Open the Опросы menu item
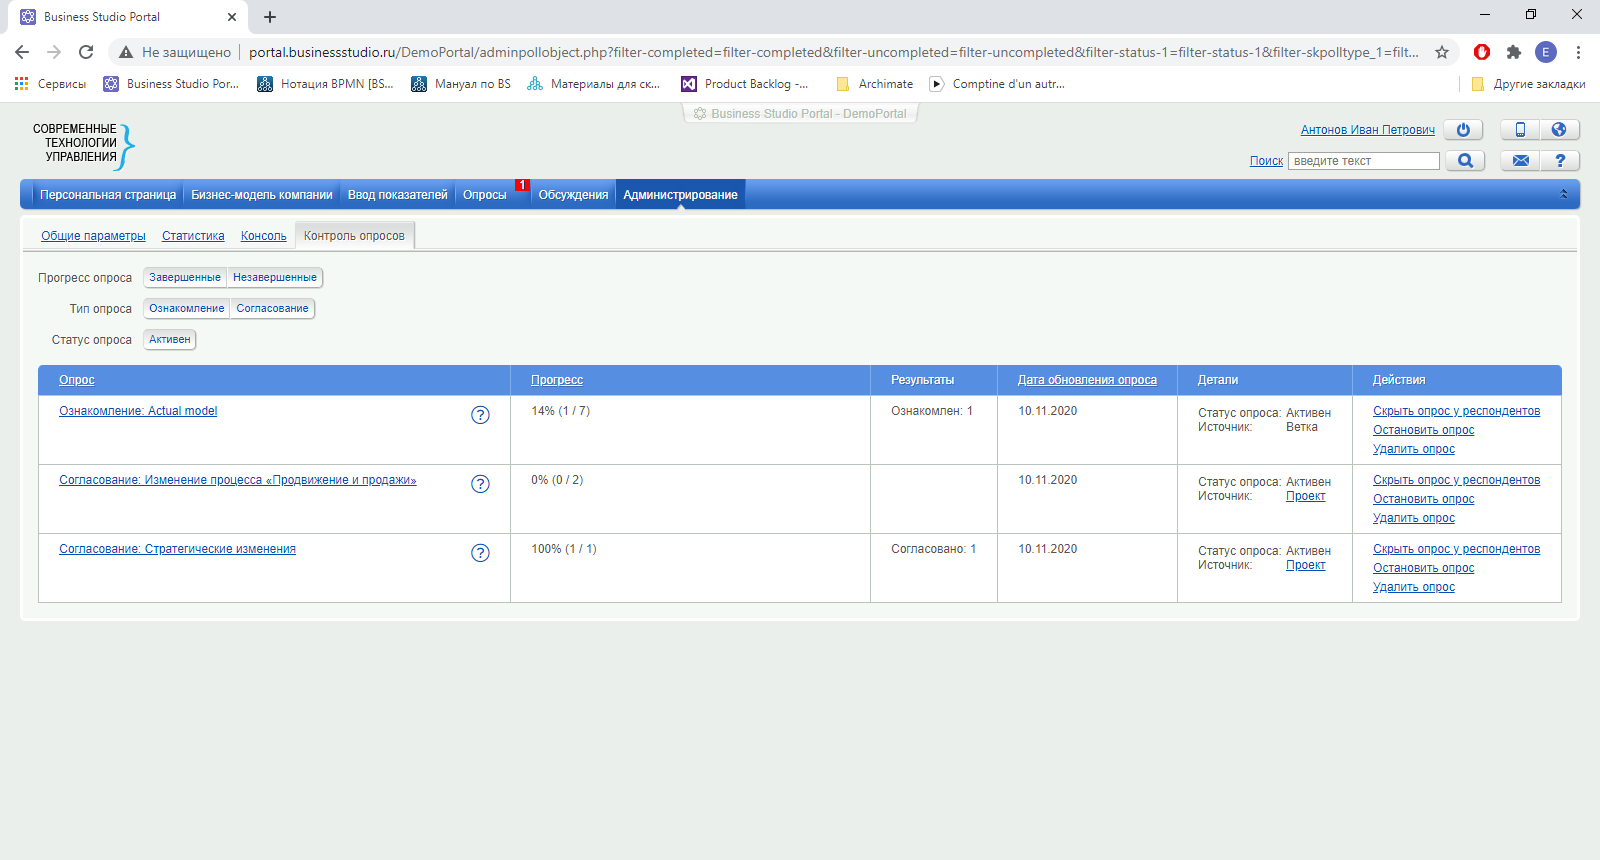The image size is (1600, 860). [x=485, y=195]
